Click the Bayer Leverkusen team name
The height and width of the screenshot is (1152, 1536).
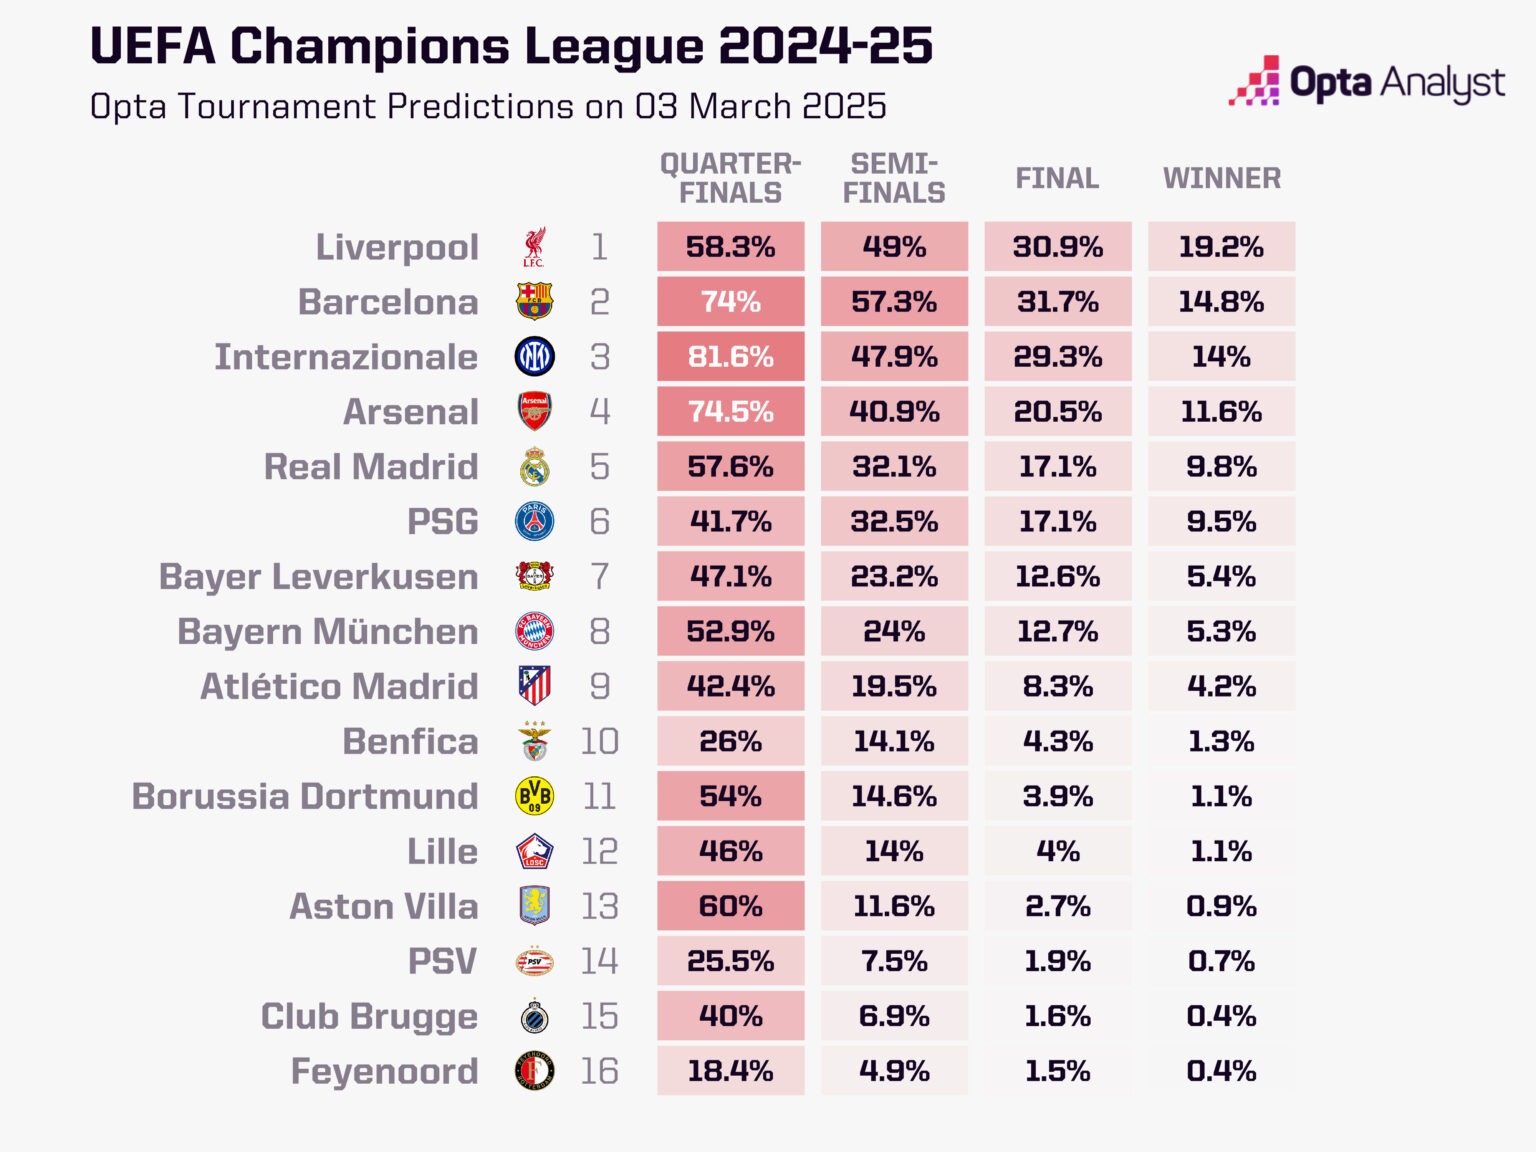[318, 577]
